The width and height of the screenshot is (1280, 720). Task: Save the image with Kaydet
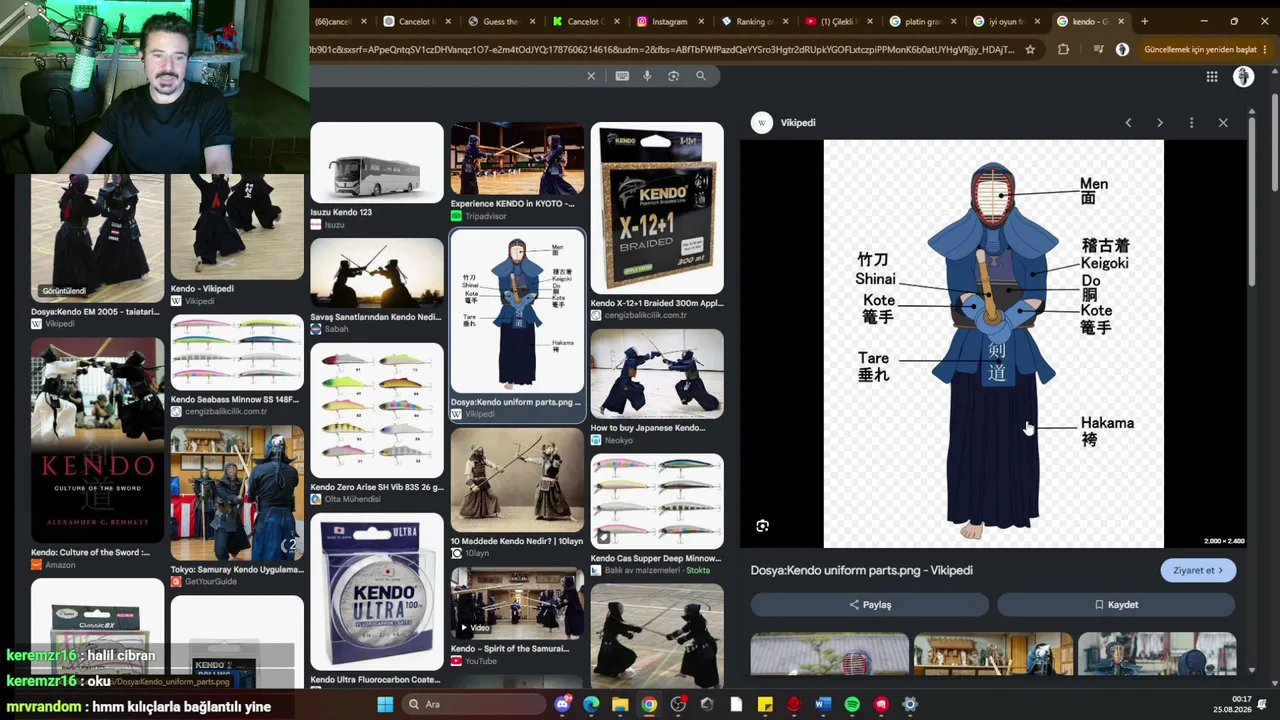tap(1116, 605)
